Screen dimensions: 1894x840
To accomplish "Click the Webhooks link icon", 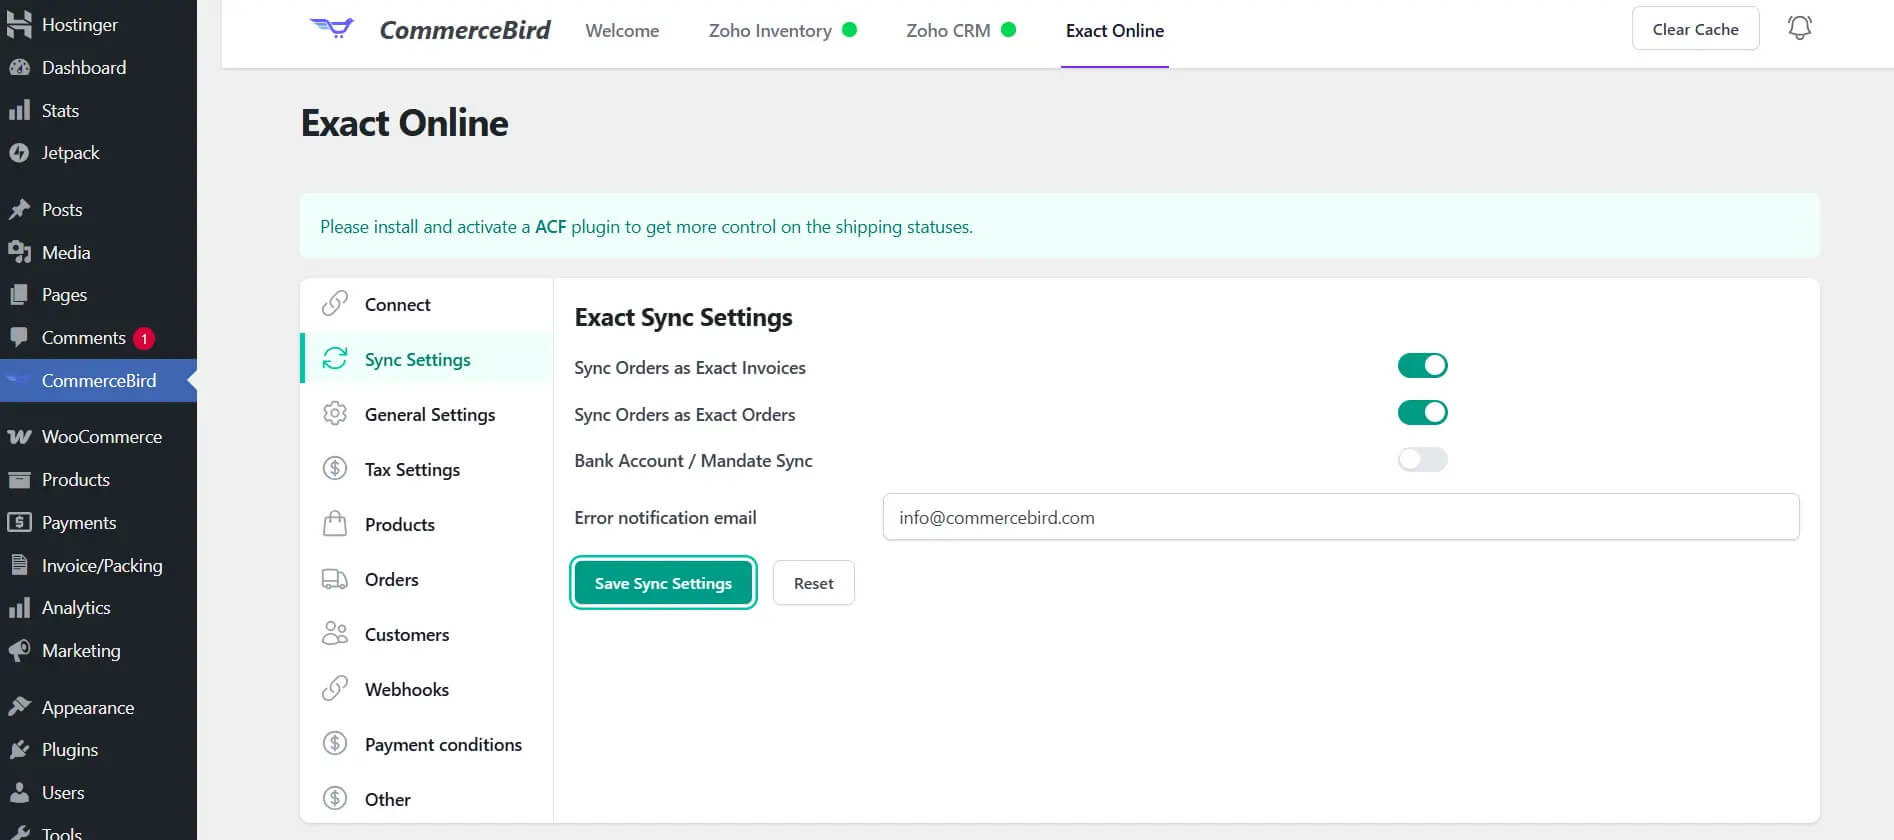I will [x=335, y=689].
